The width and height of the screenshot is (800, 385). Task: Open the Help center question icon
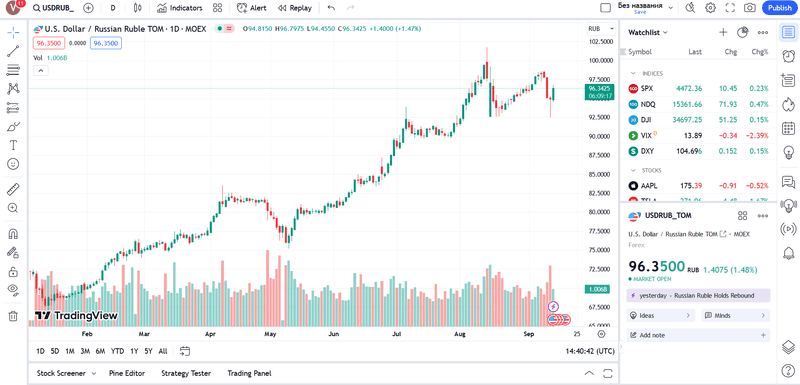pos(788,370)
